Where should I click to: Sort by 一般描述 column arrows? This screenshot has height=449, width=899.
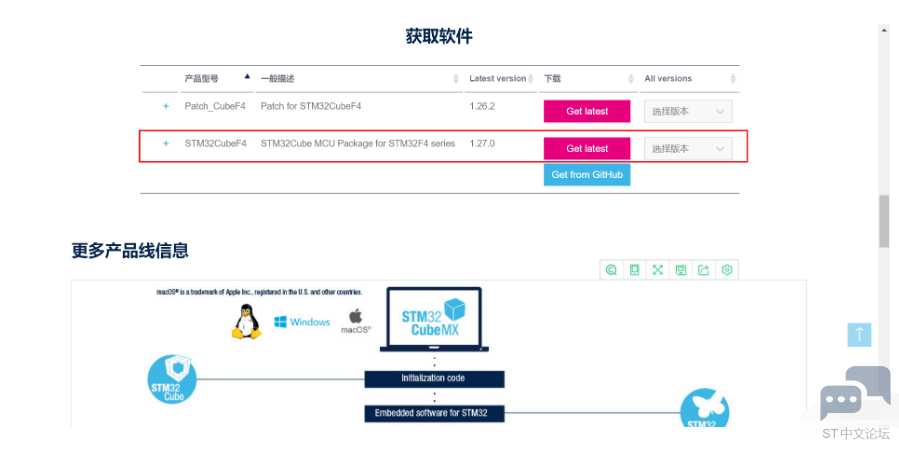coord(456,79)
